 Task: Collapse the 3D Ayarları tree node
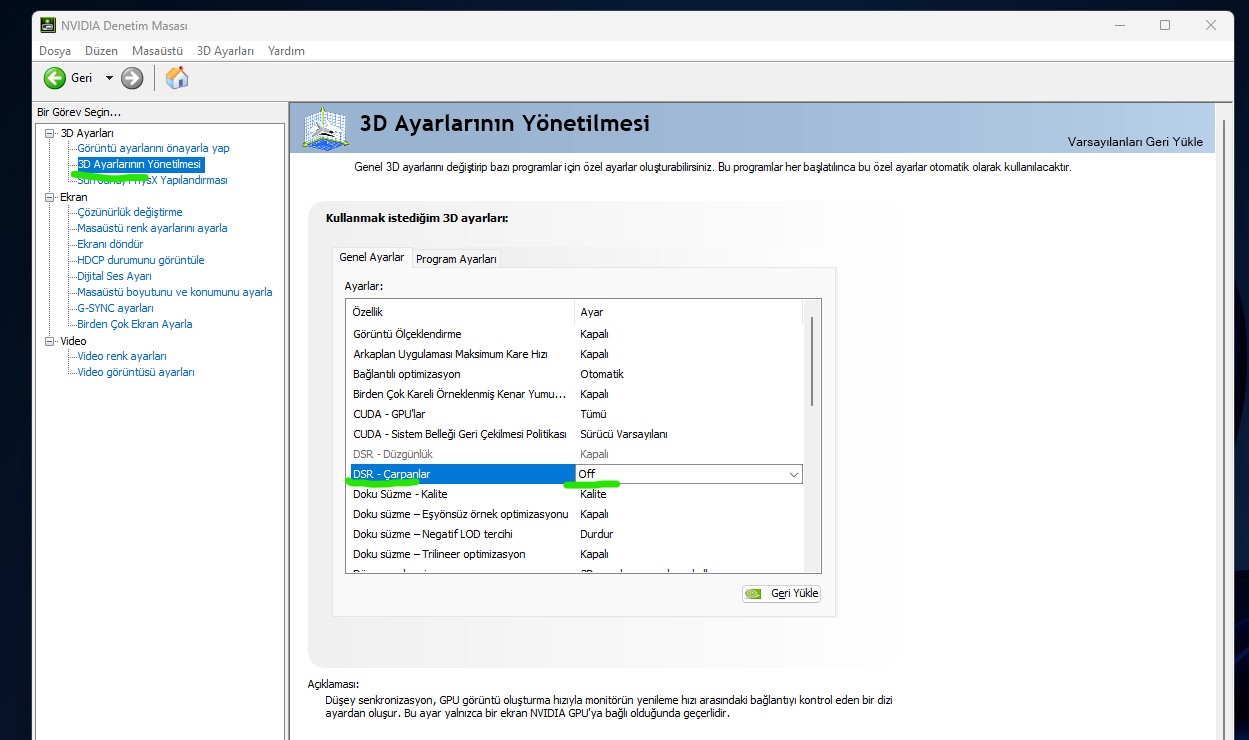[50, 133]
